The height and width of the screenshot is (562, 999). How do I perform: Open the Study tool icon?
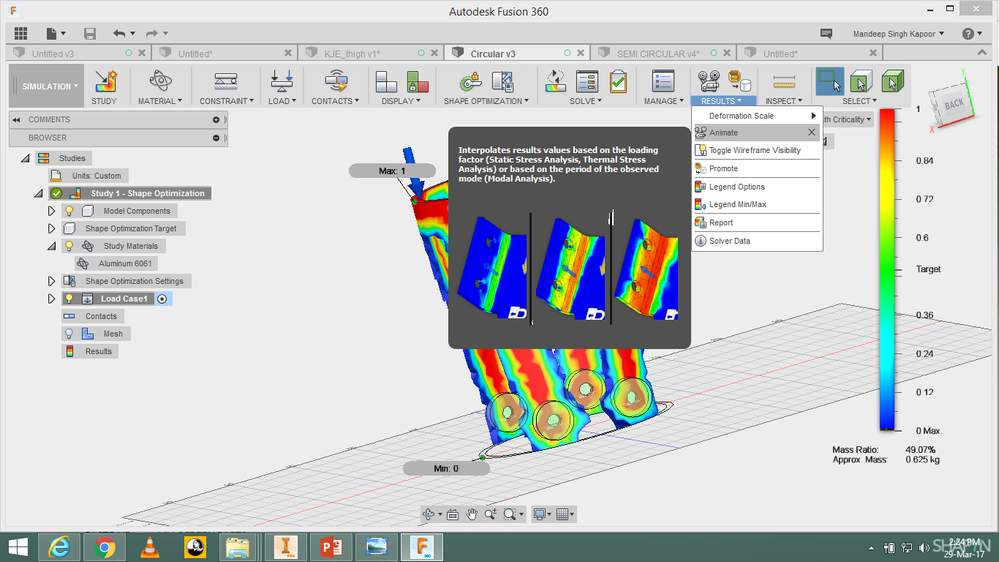(104, 82)
